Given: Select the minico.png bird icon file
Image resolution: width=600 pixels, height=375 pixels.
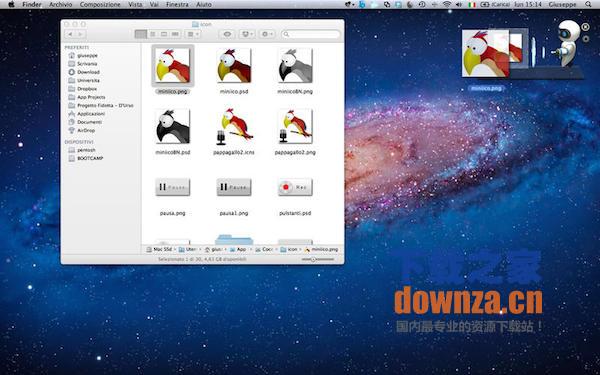Looking at the screenshot, I should [173, 65].
